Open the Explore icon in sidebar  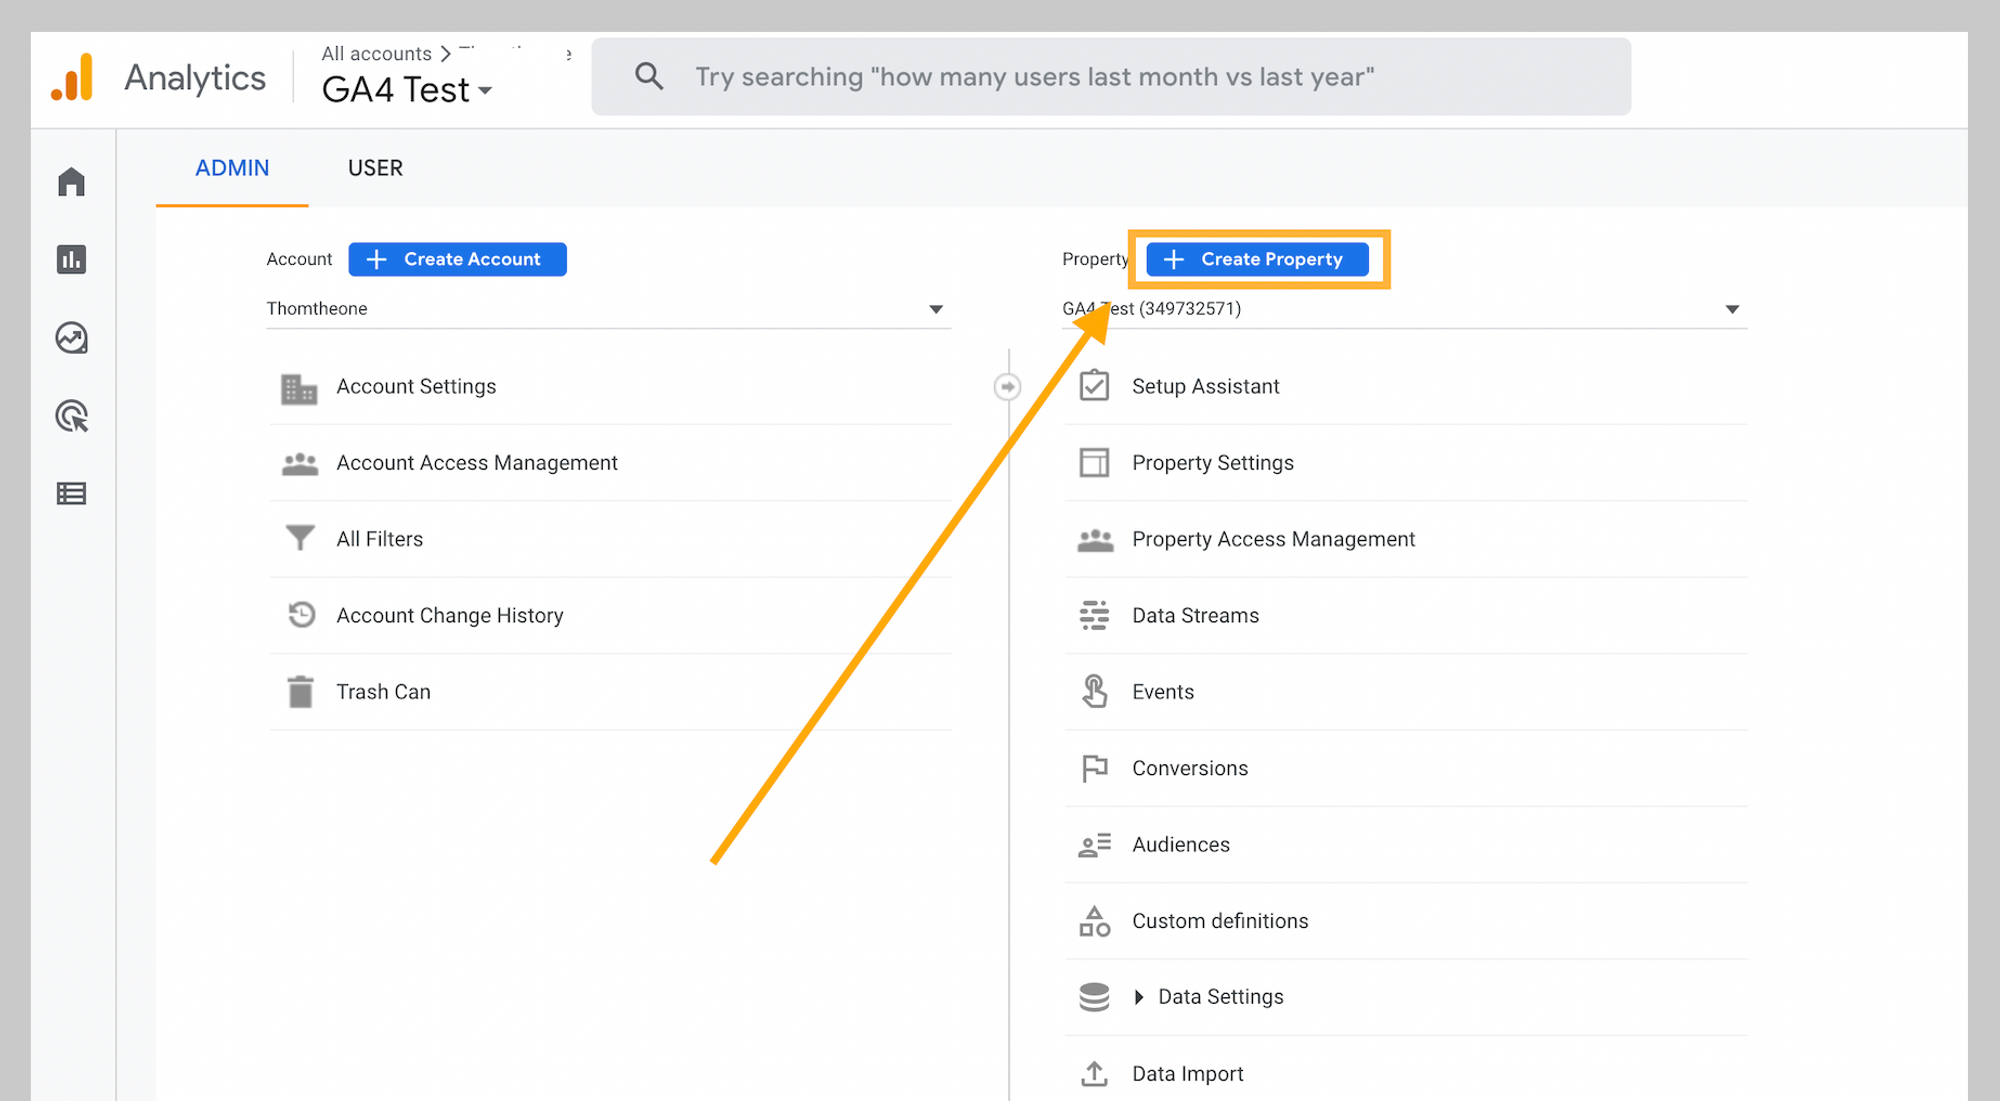[x=71, y=338]
